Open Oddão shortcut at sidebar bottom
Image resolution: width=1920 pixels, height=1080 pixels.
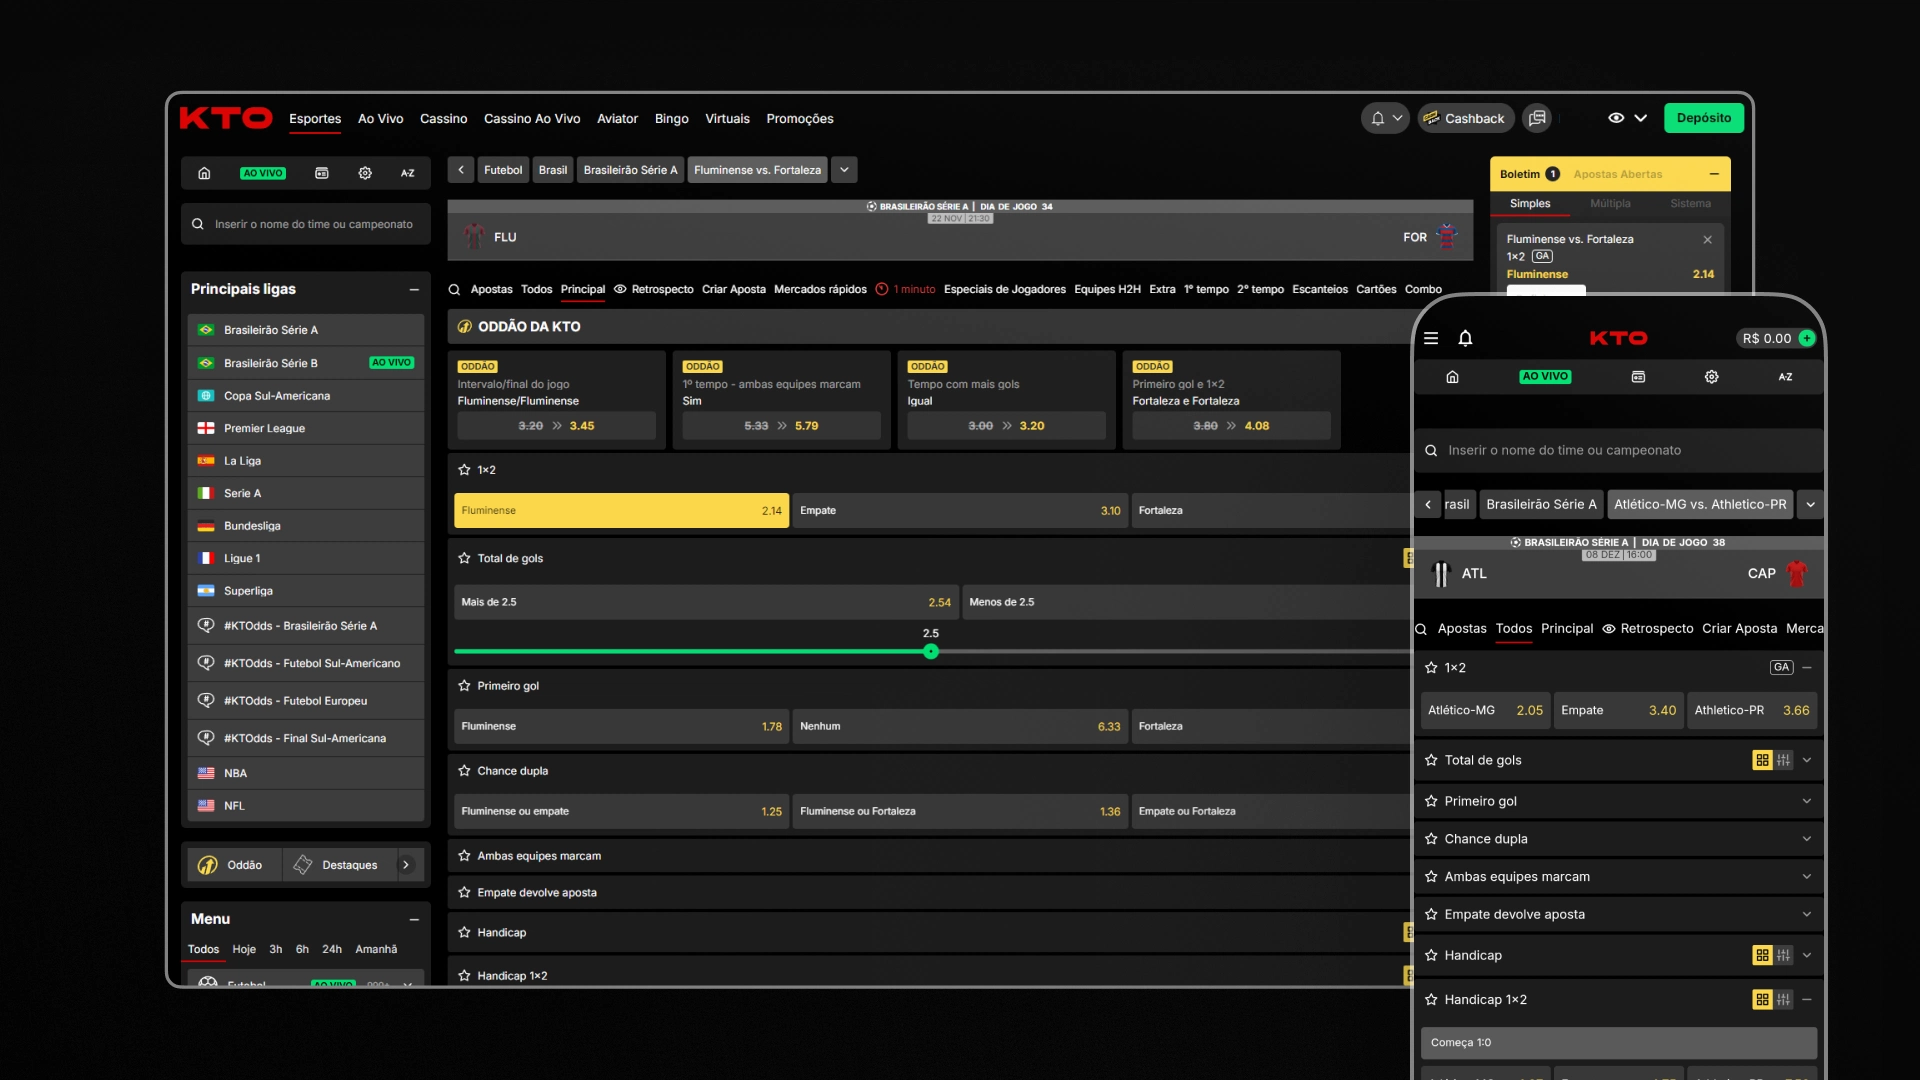click(233, 865)
